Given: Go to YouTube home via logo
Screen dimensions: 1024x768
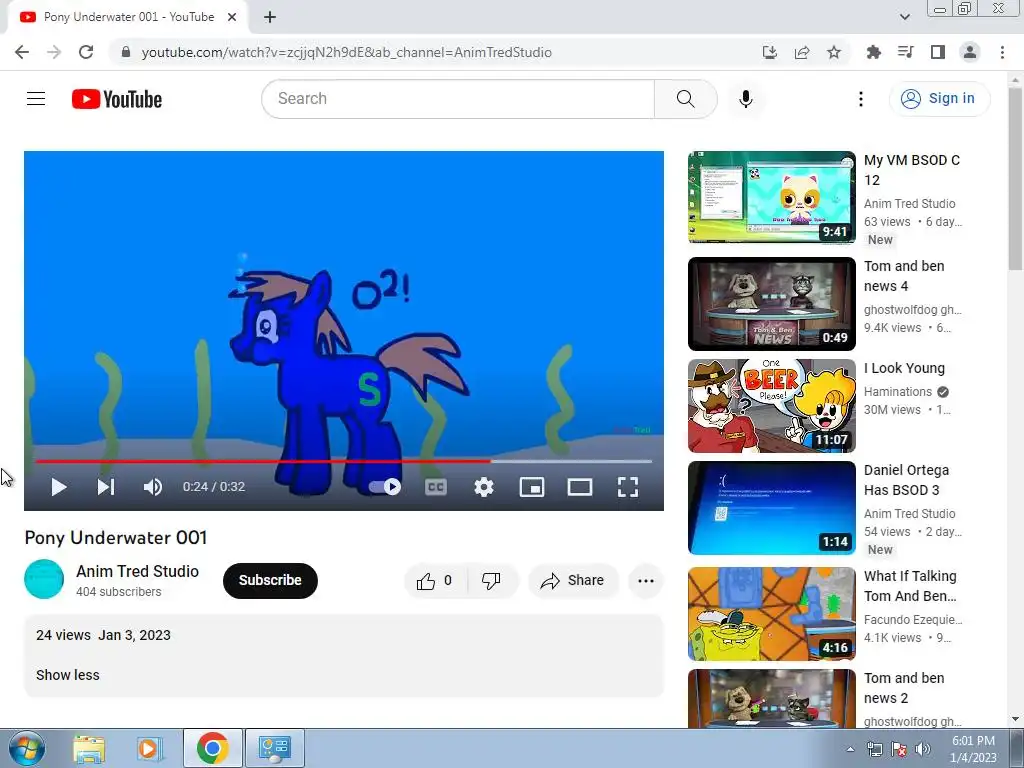Looking at the screenshot, I should pyautogui.click(x=117, y=99).
